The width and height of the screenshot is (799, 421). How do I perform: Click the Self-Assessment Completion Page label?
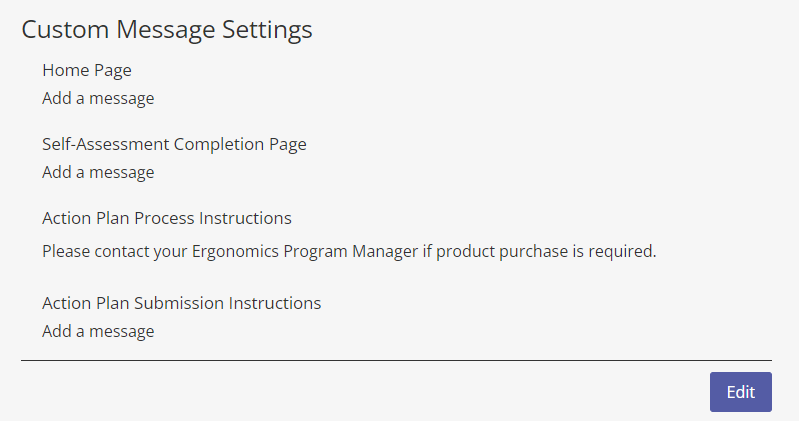coord(174,144)
